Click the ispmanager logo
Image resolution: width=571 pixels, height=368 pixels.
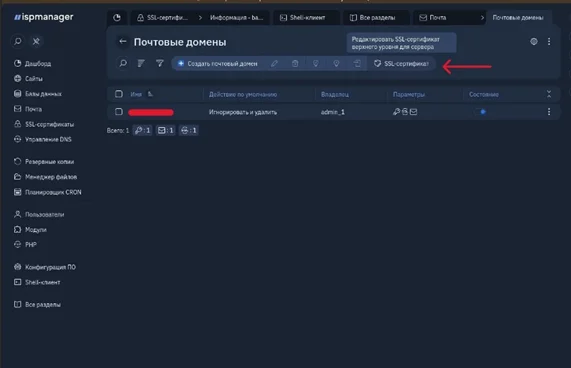(44, 17)
